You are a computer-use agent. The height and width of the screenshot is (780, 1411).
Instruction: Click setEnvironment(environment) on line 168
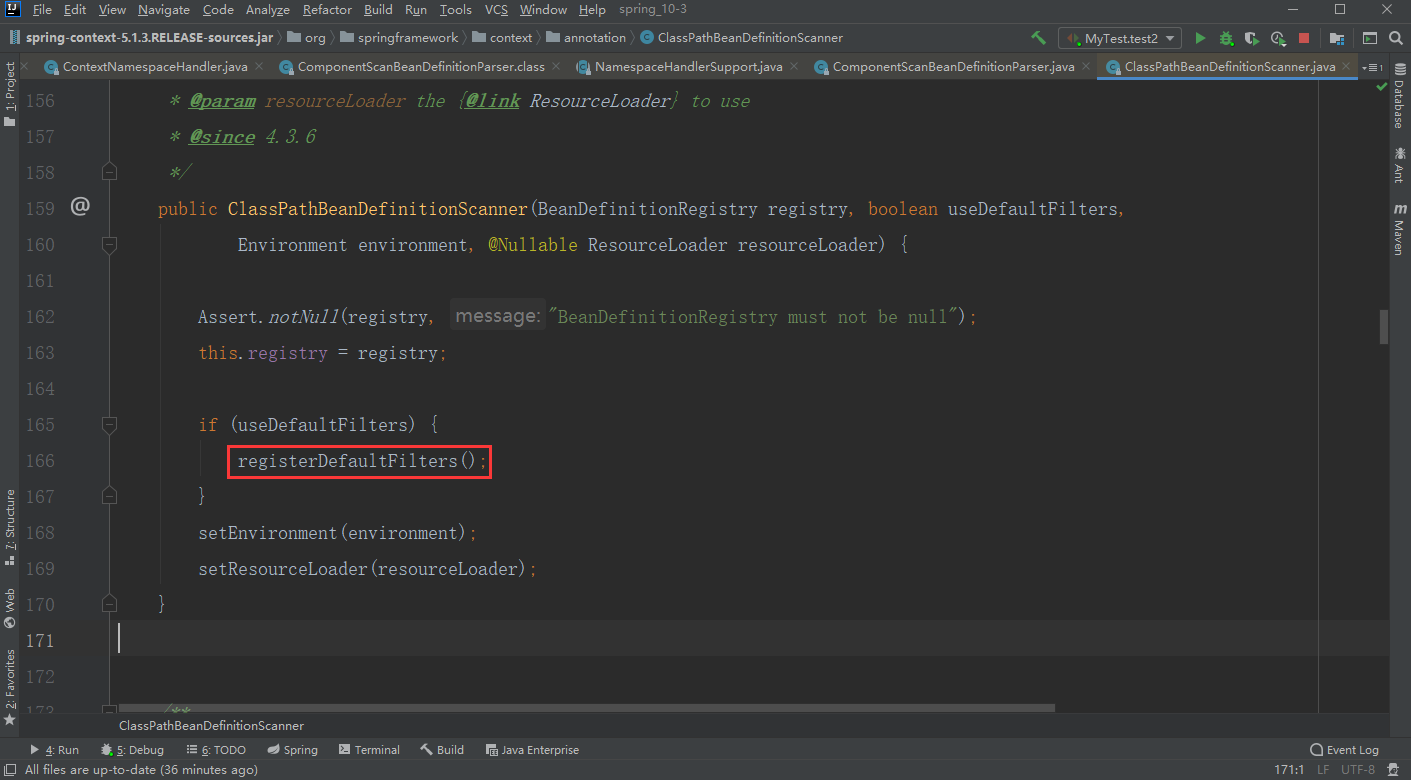coord(332,533)
